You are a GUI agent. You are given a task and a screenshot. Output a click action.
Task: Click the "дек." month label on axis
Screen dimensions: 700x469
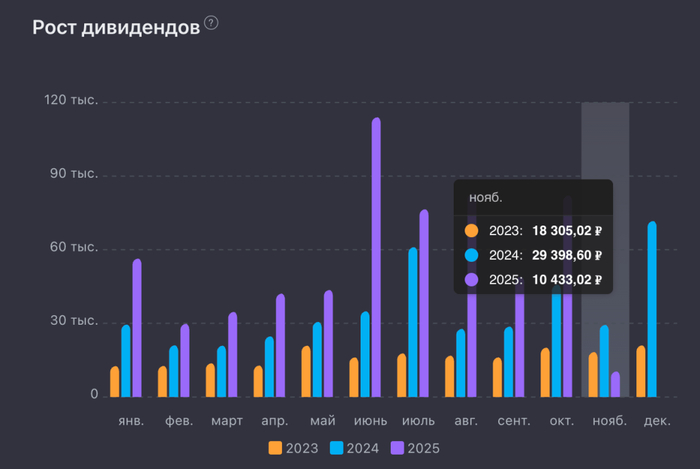point(657,420)
